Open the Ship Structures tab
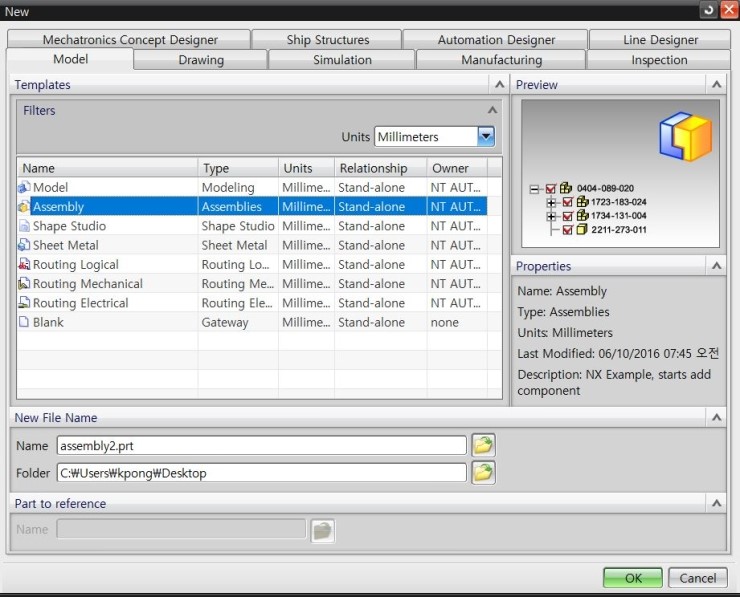The height and width of the screenshot is (597, 740). click(327, 40)
